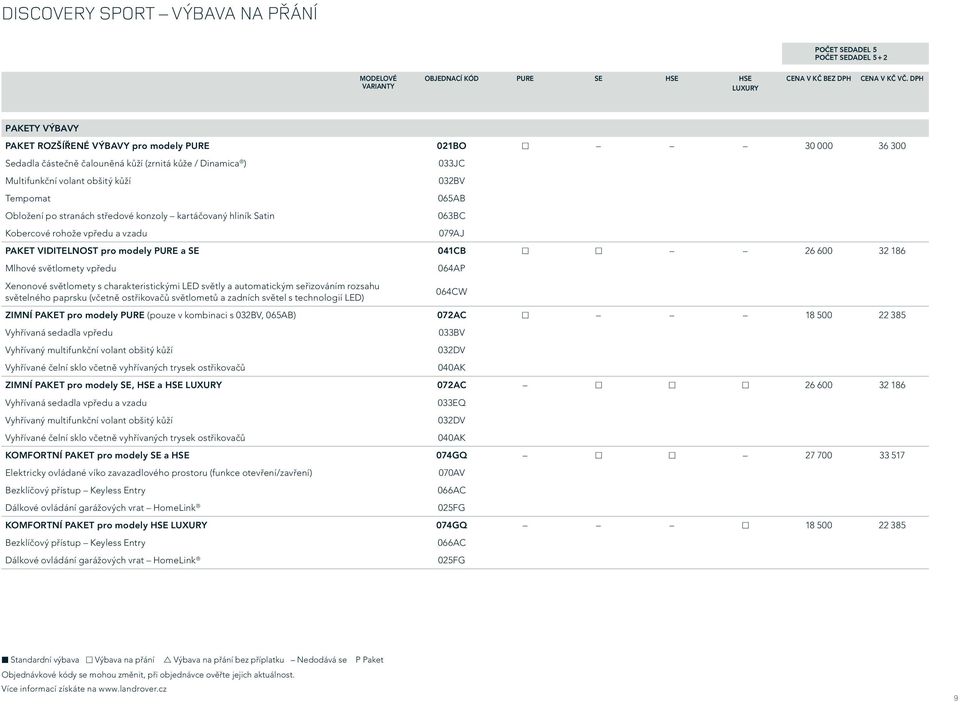Click HSE LUXURY square in KOMFORTNÍ PAKET HSE LUXURY row
This screenshot has height=705, width=960.
click(745, 526)
